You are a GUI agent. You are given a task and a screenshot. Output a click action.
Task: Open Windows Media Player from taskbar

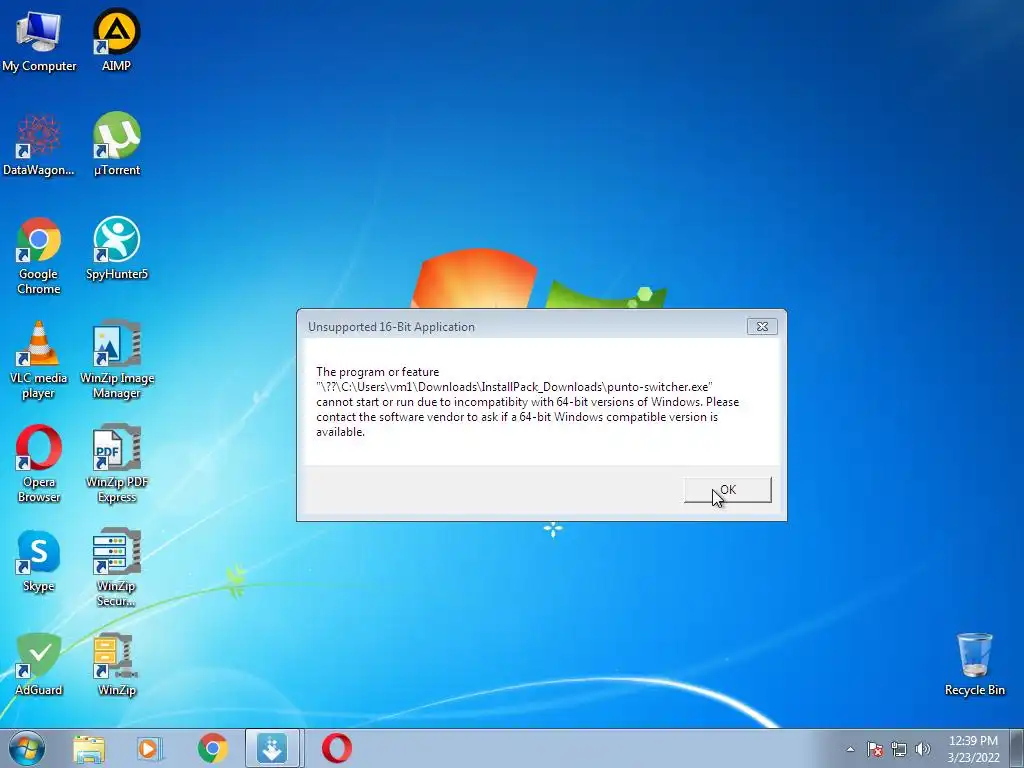click(150, 748)
